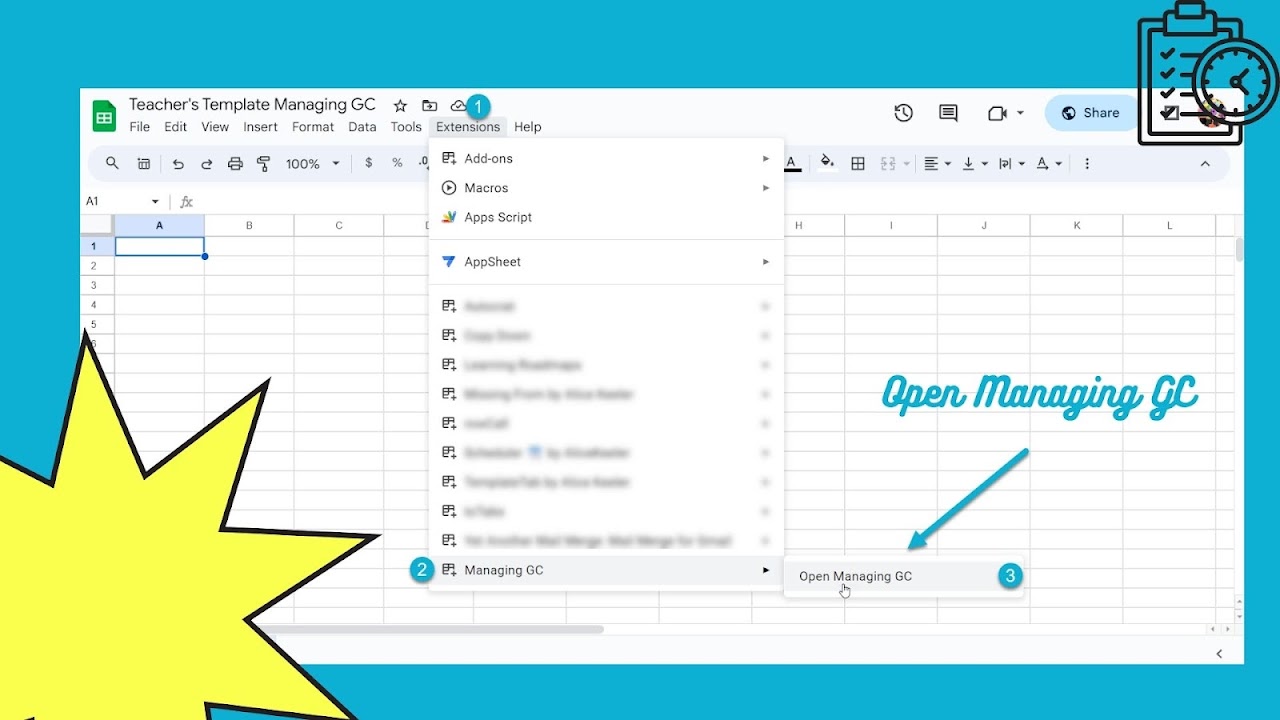Close the Extensions menu
The height and width of the screenshot is (720, 1280).
[468, 127]
